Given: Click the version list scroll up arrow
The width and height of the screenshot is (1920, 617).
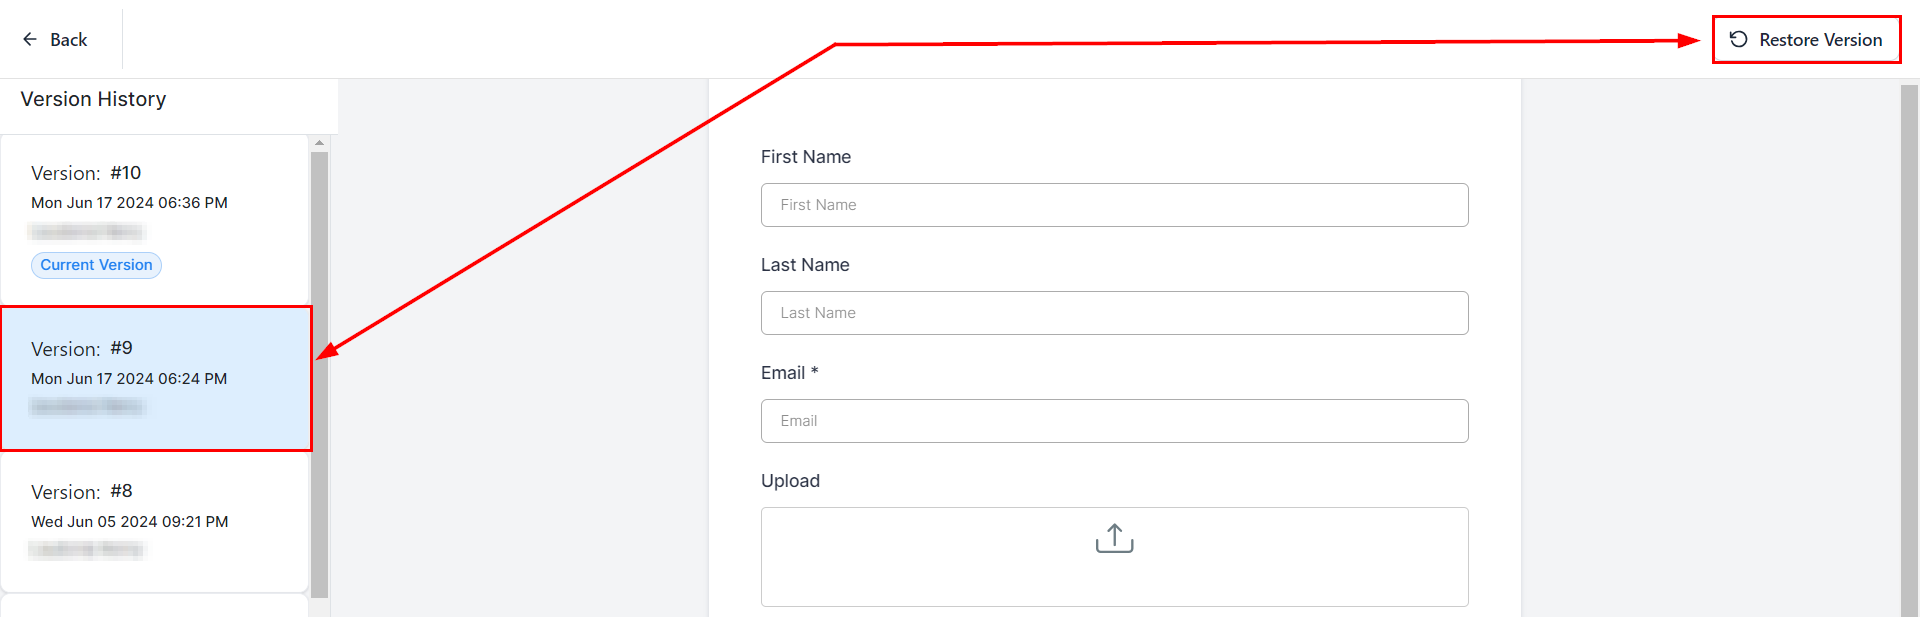Looking at the screenshot, I should tap(319, 143).
